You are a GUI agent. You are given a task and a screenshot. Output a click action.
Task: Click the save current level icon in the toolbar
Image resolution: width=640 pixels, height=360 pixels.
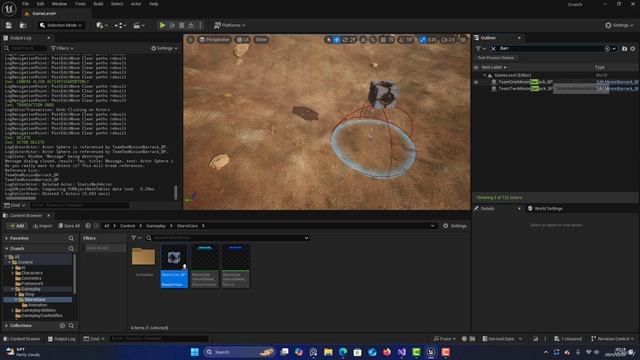pyautogui.click(x=9, y=25)
